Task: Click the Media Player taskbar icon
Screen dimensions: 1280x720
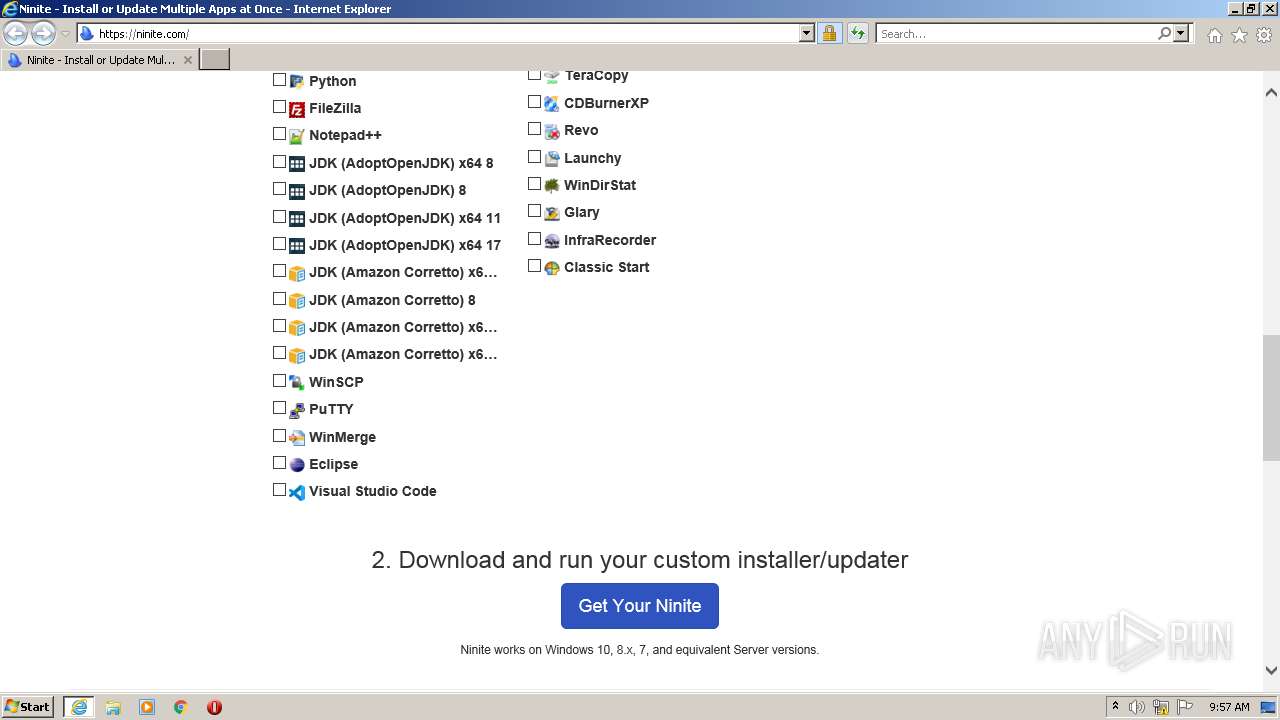Action: (147, 707)
